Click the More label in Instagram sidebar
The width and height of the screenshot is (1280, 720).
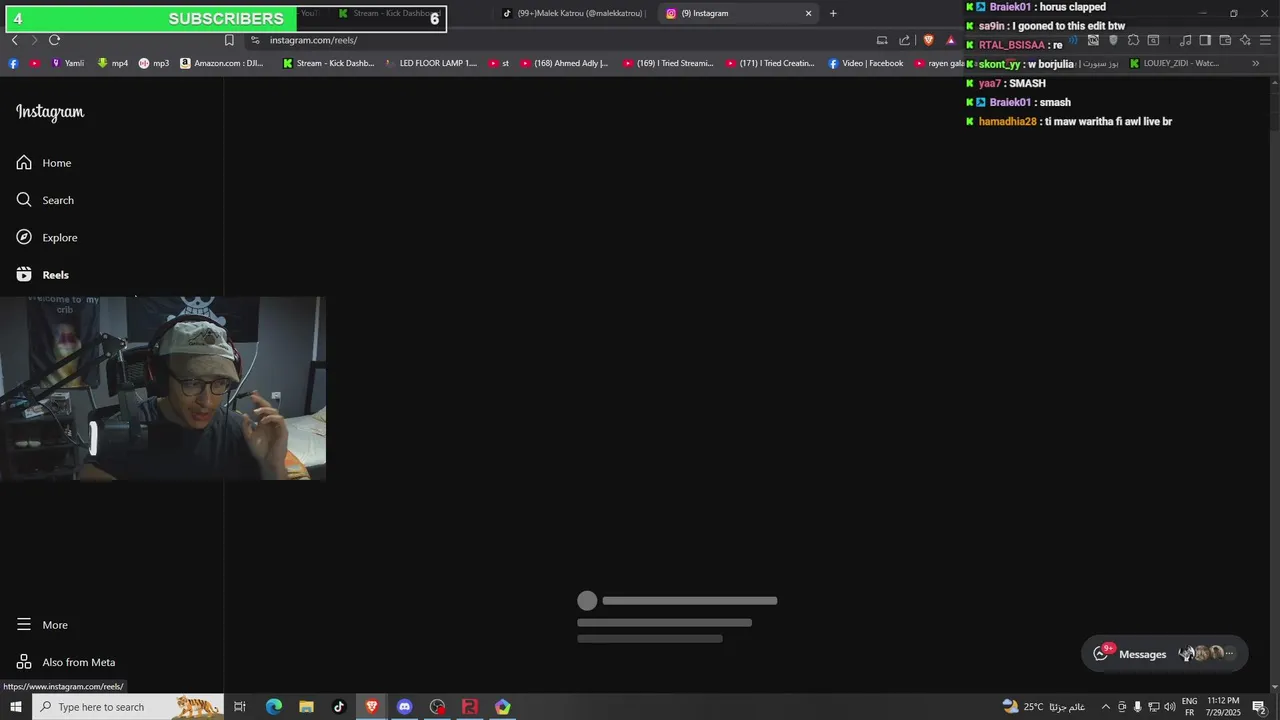click(x=55, y=625)
